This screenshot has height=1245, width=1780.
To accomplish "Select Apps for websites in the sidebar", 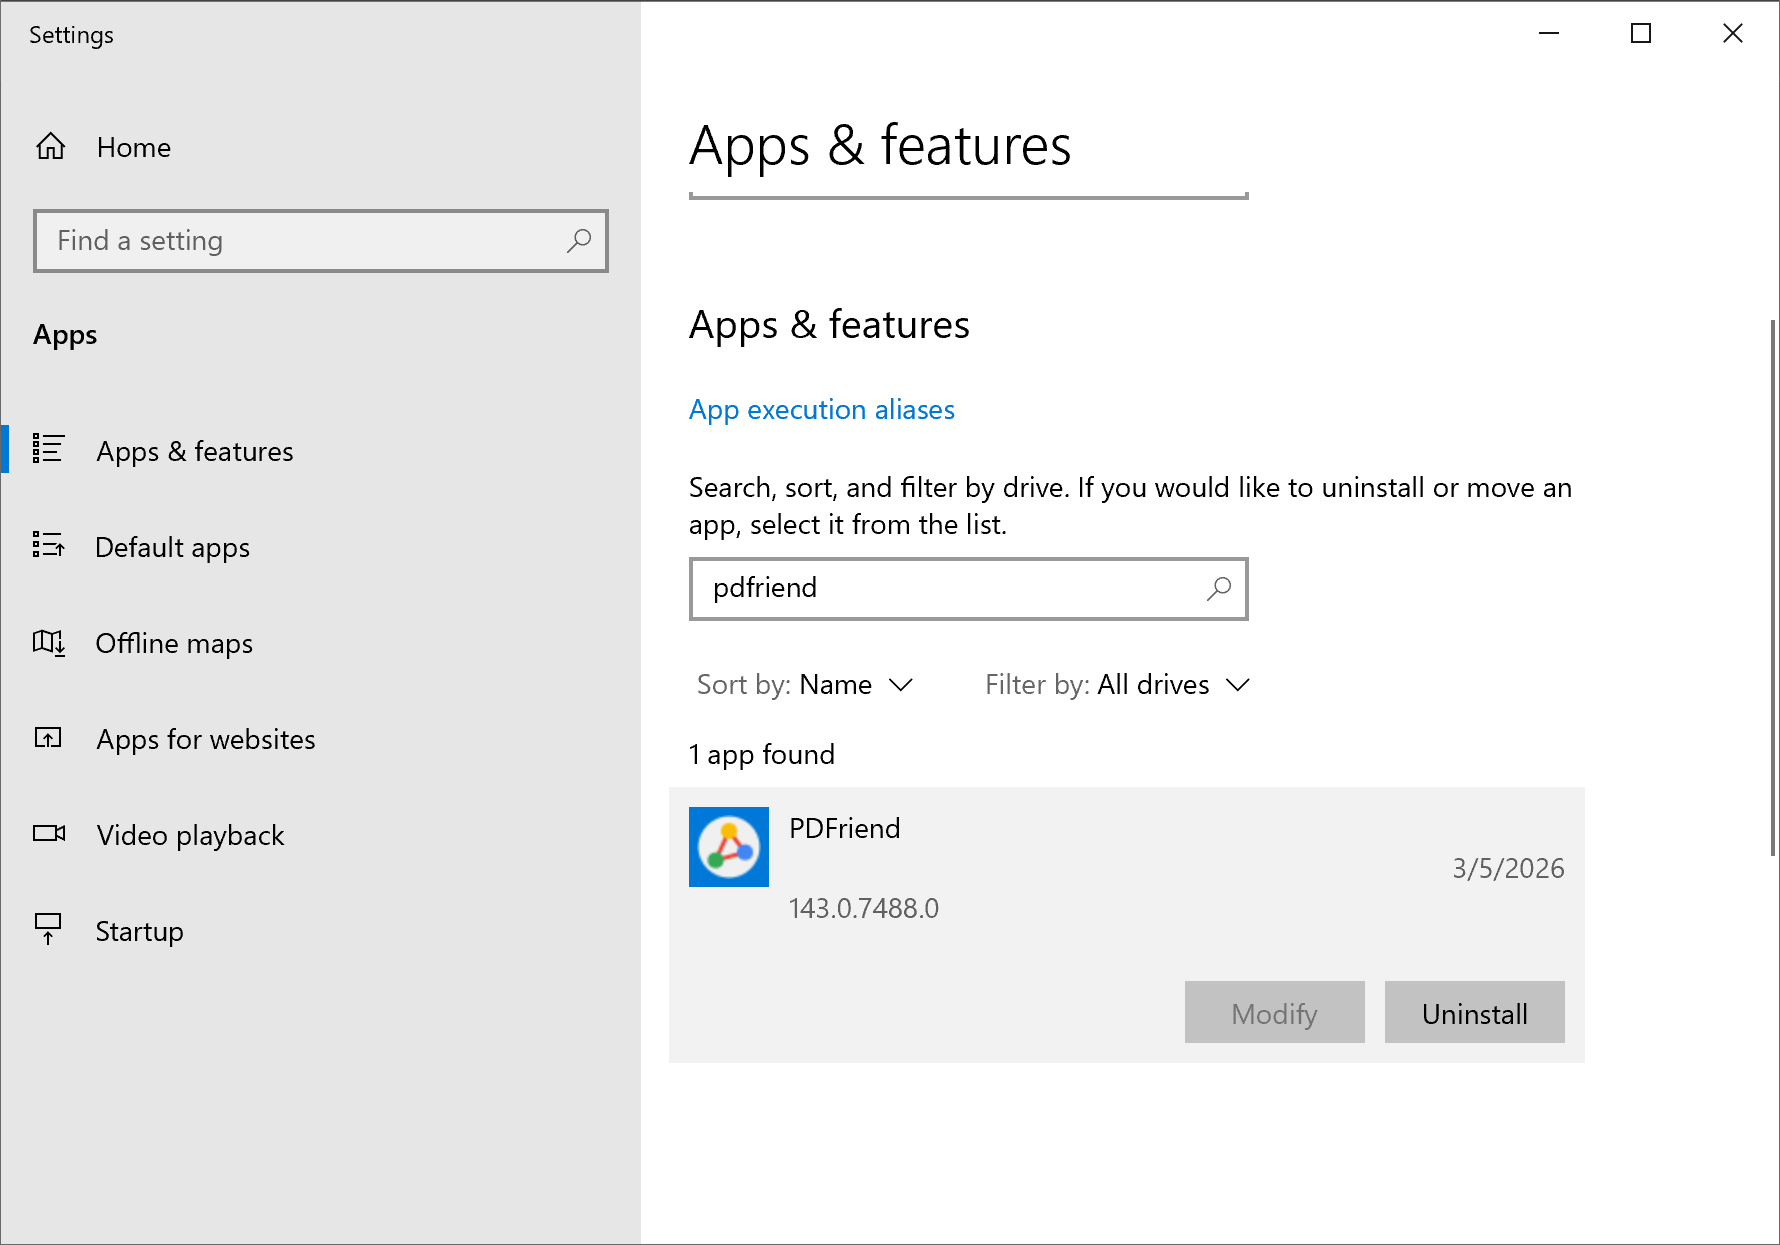I will point(205,739).
